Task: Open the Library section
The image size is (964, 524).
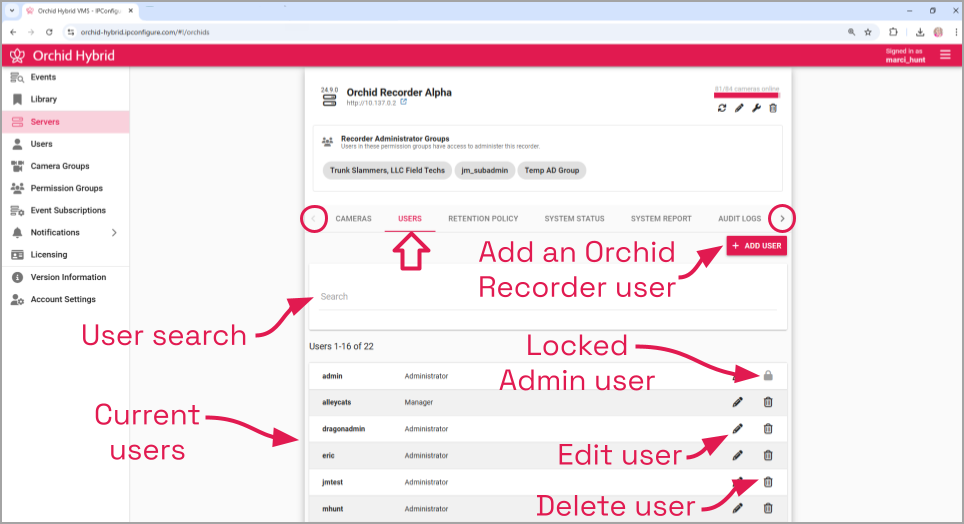Action: 44,99
